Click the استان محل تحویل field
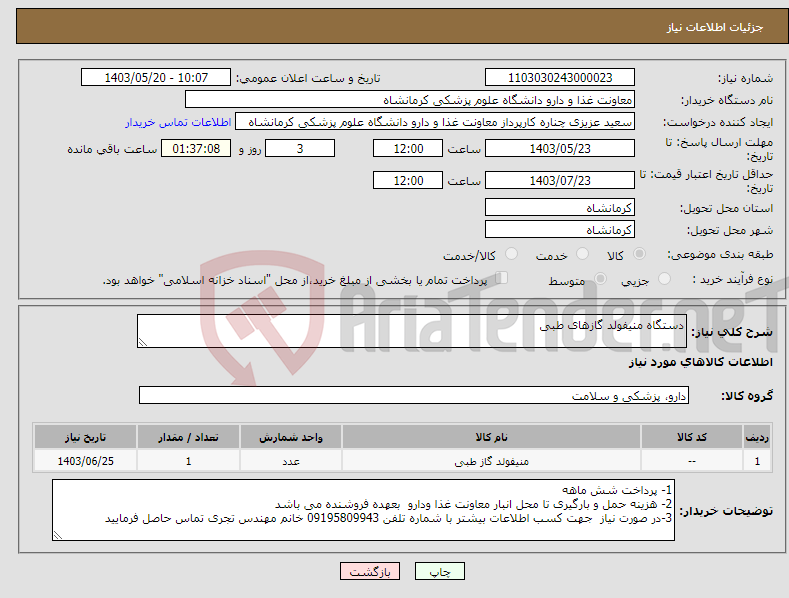 pos(560,207)
